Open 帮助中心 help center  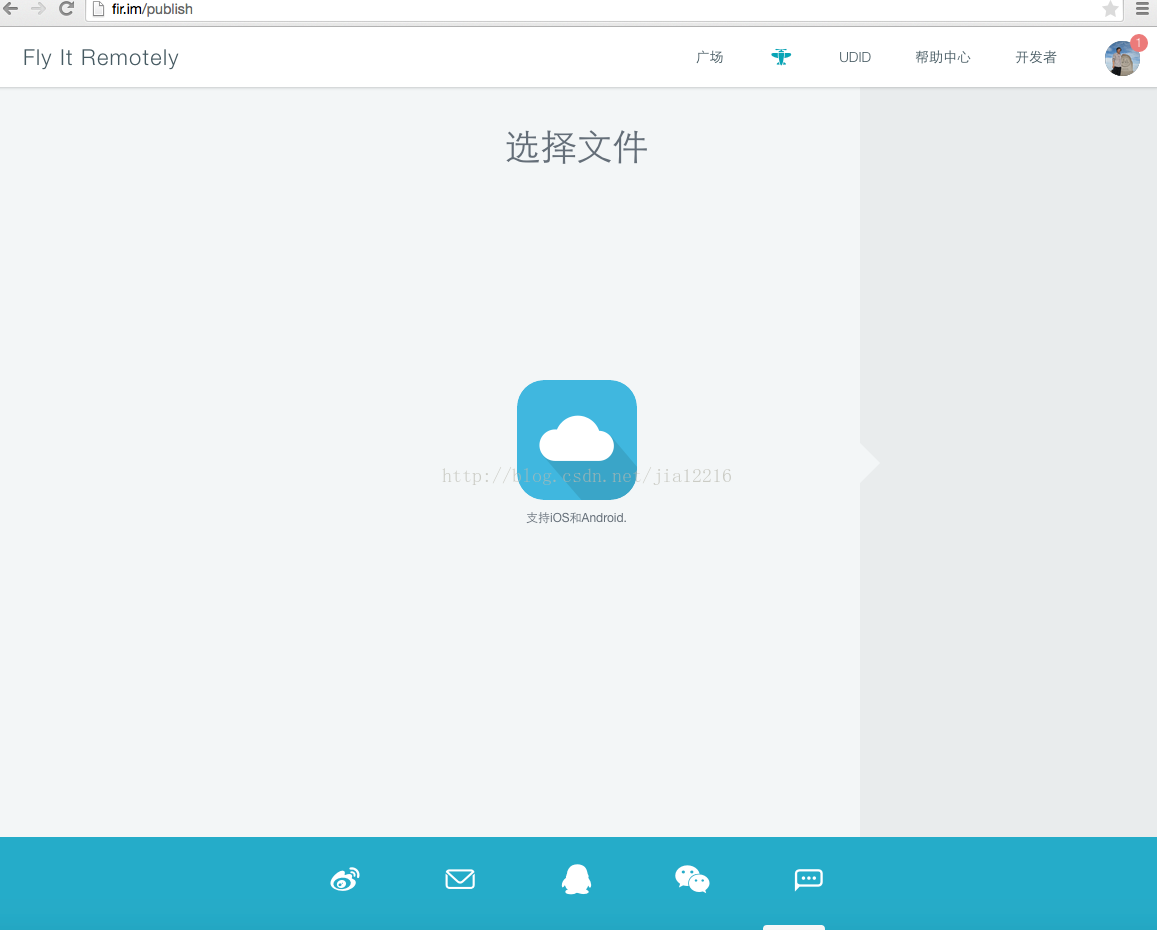pyautogui.click(x=942, y=57)
